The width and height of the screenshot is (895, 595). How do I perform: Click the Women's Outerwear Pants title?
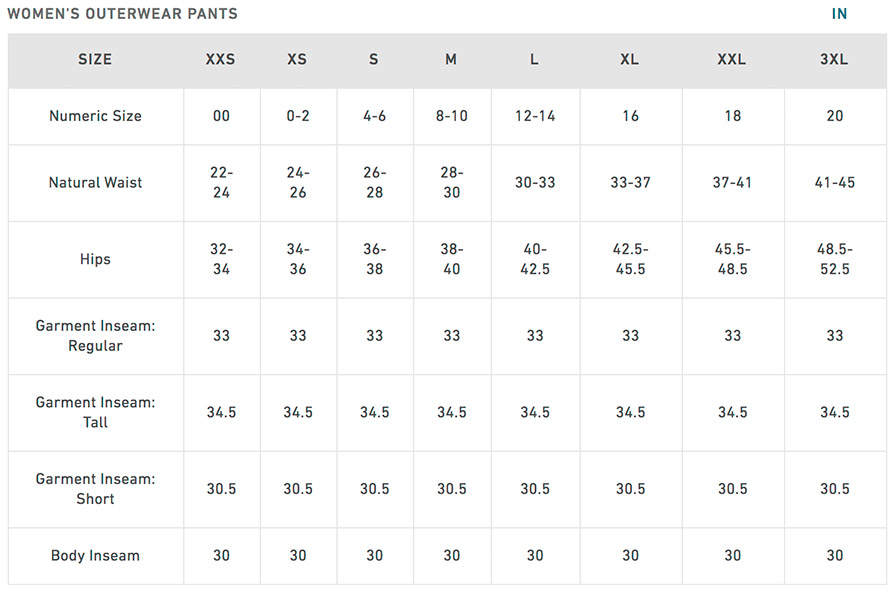123,14
